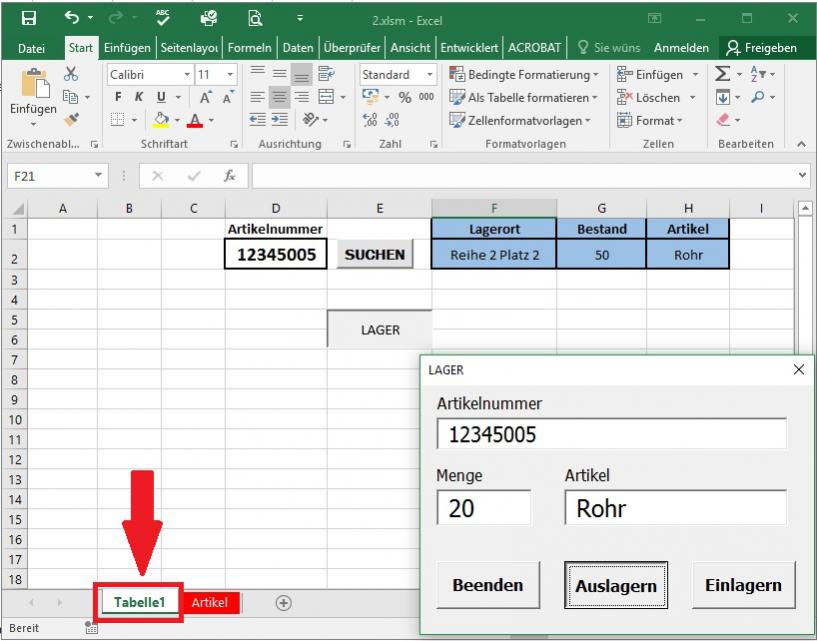
Task: Align text right
Action: coord(302,97)
